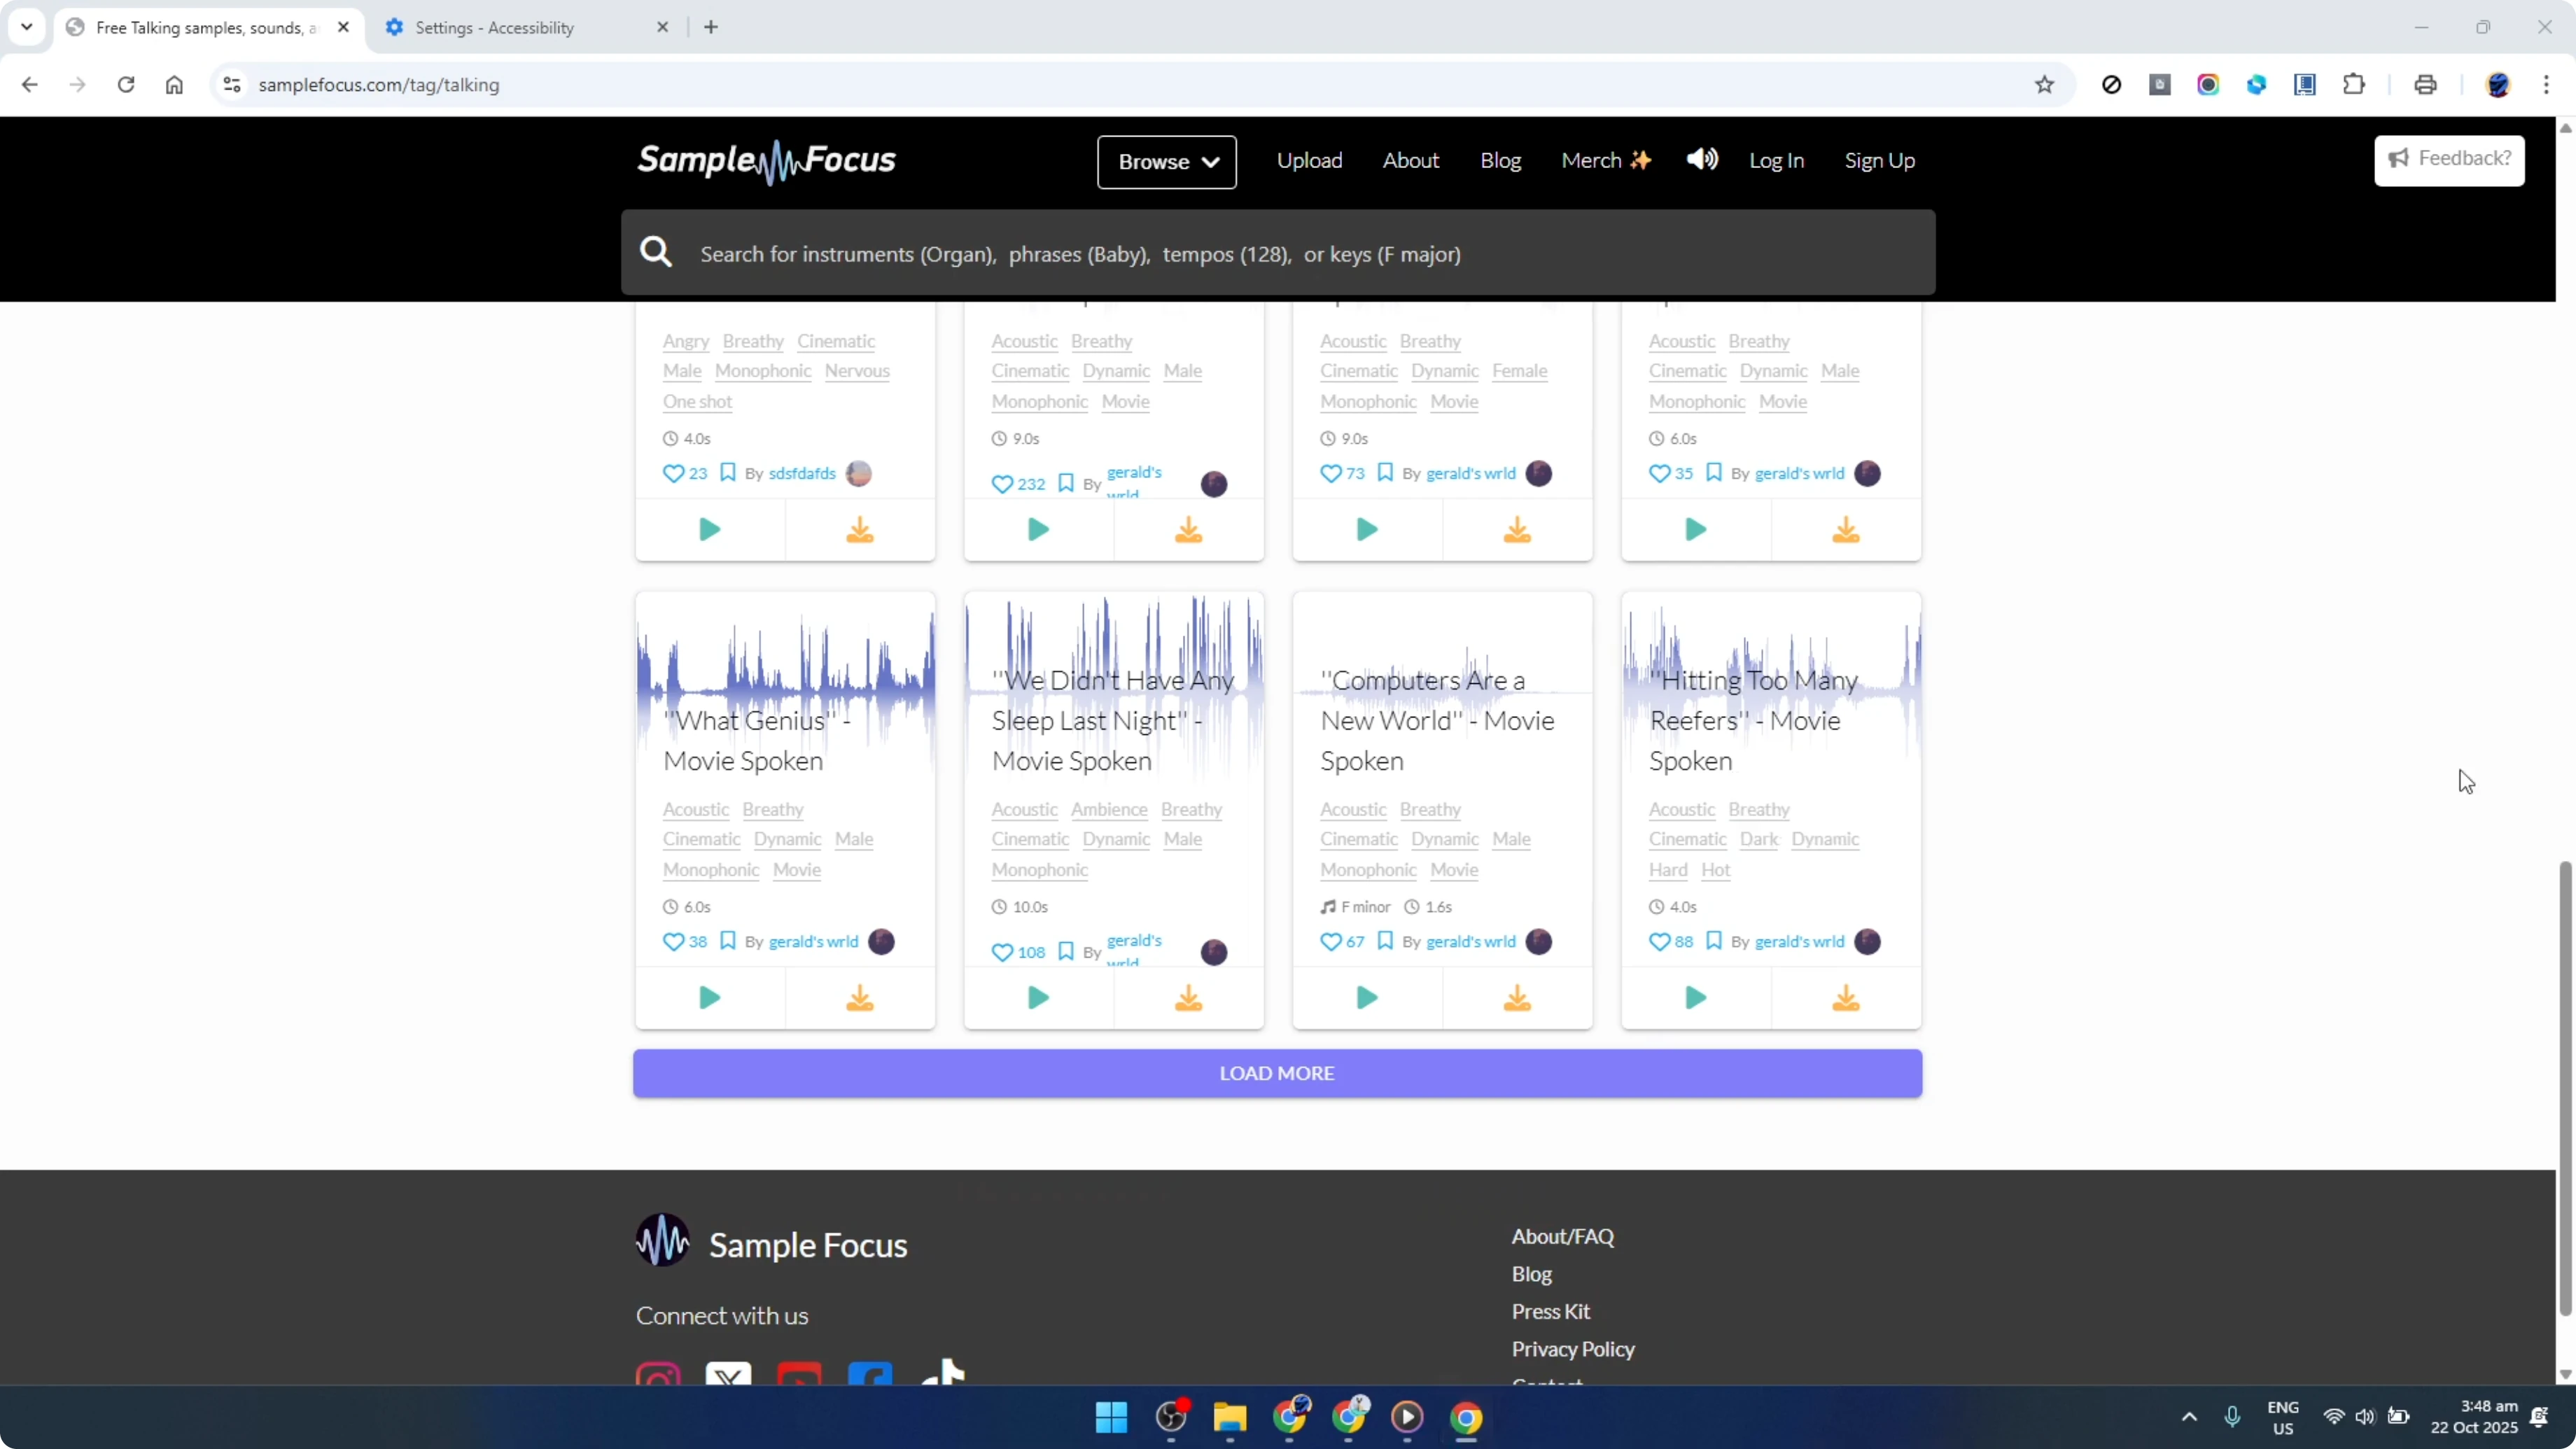
Task: Like the sample with 108 likes
Action: coord(1002,952)
